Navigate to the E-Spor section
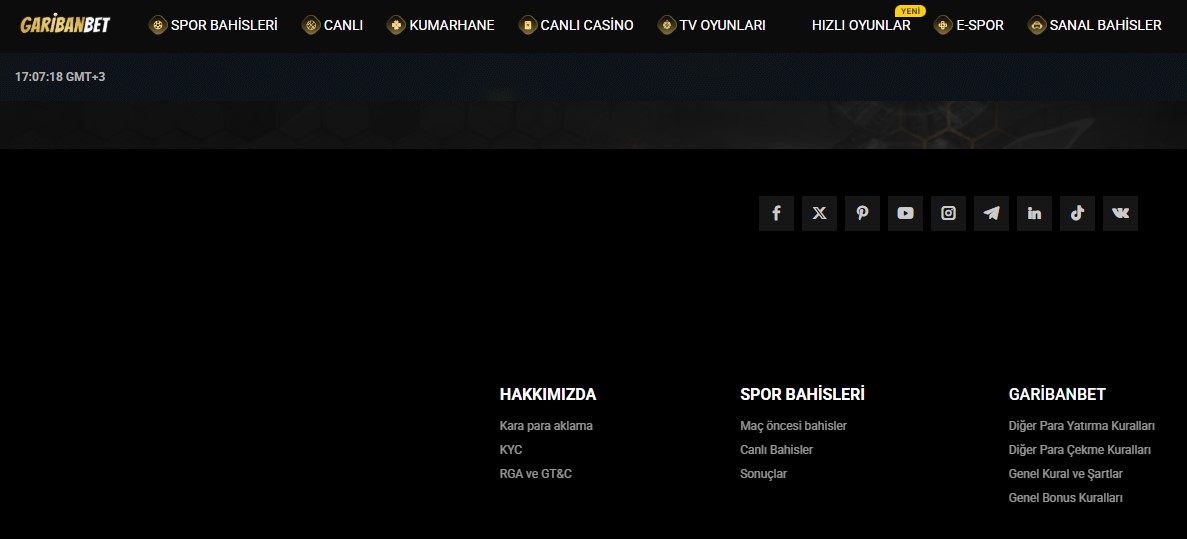Image resolution: width=1187 pixels, height=539 pixels. click(969, 25)
